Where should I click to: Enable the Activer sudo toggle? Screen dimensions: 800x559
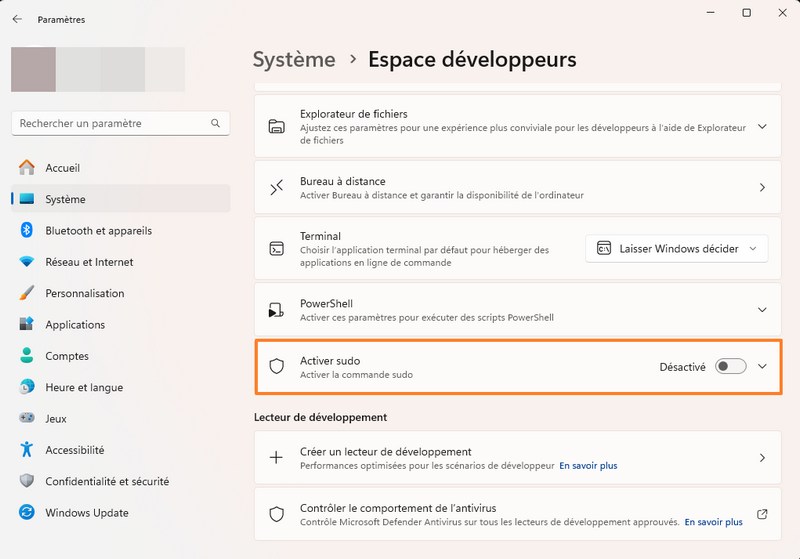pos(730,367)
